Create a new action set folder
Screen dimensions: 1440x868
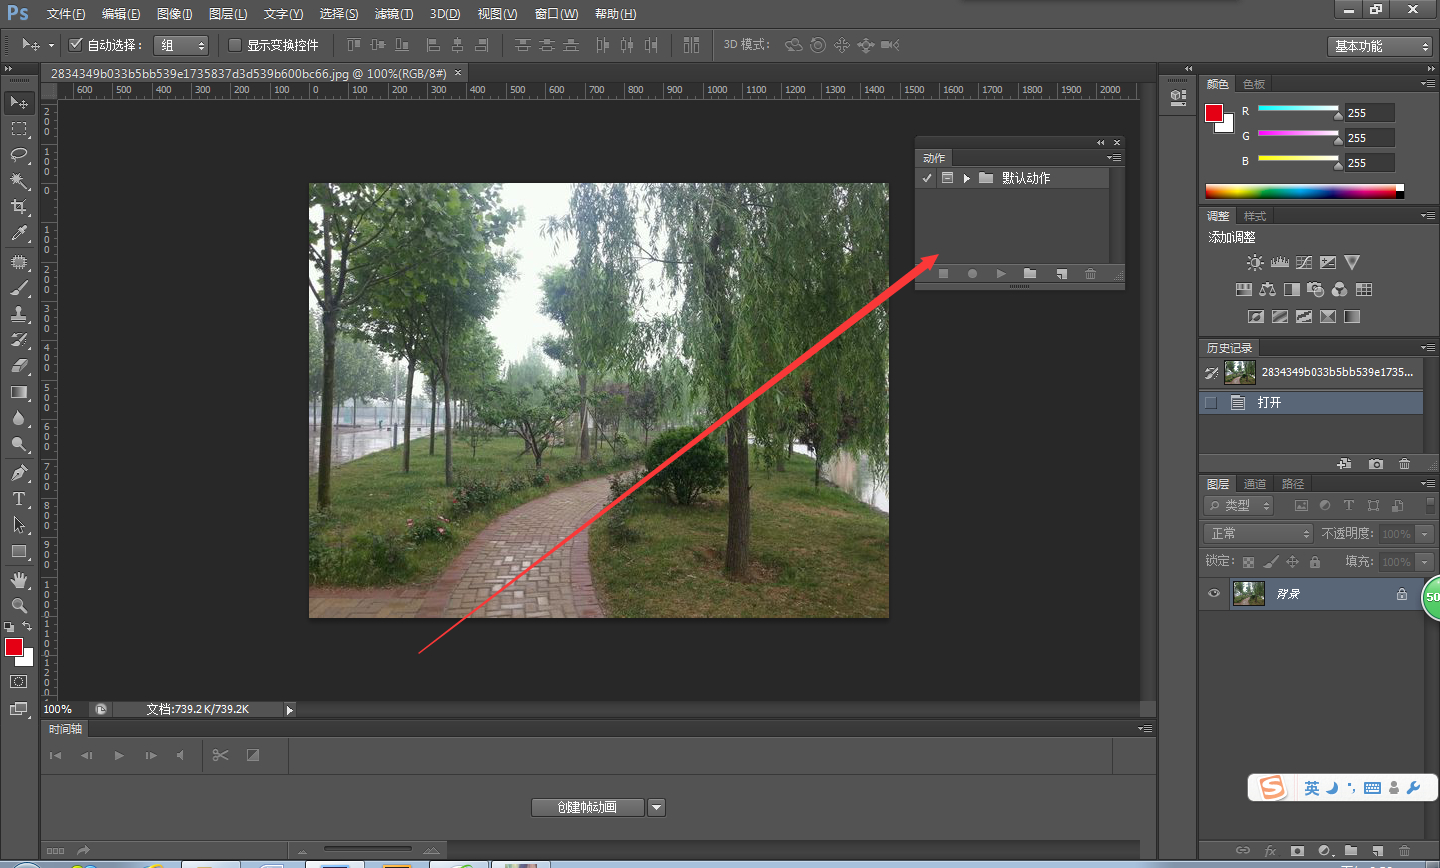[1030, 274]
